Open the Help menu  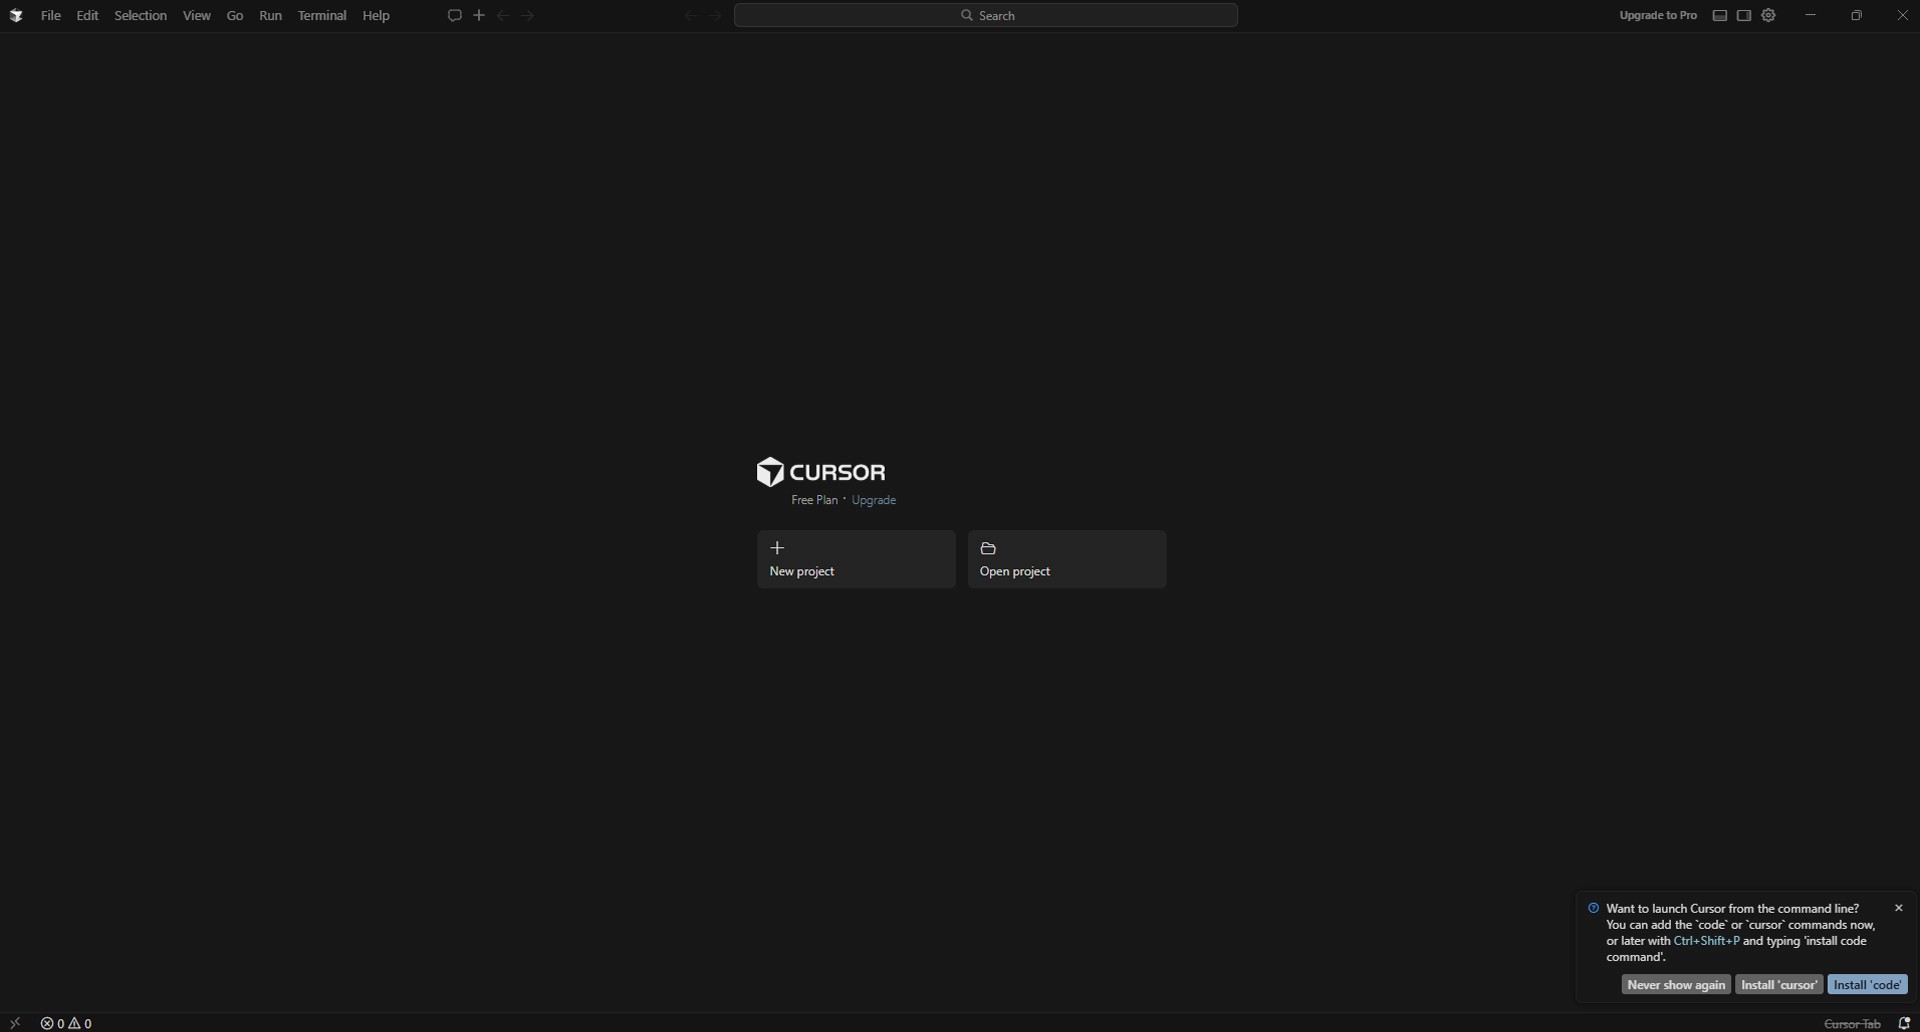click(376, 16)
